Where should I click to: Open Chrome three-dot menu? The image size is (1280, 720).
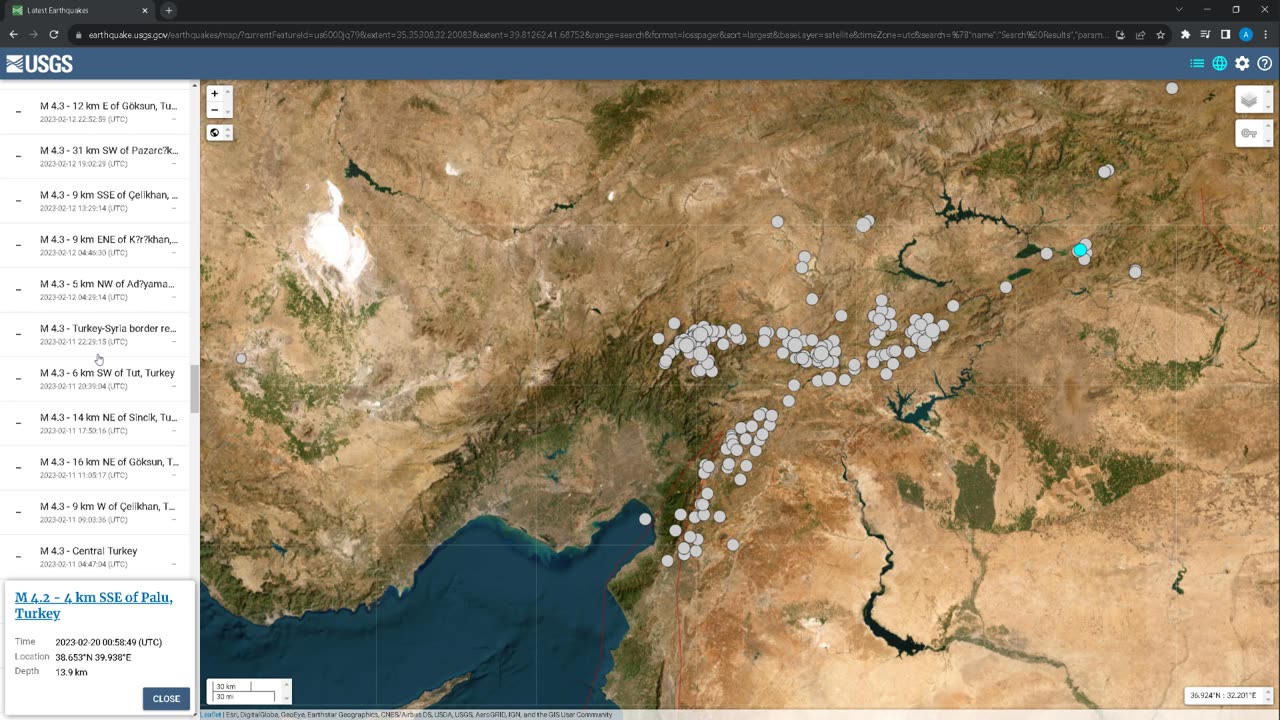(x=1266, y=34)
